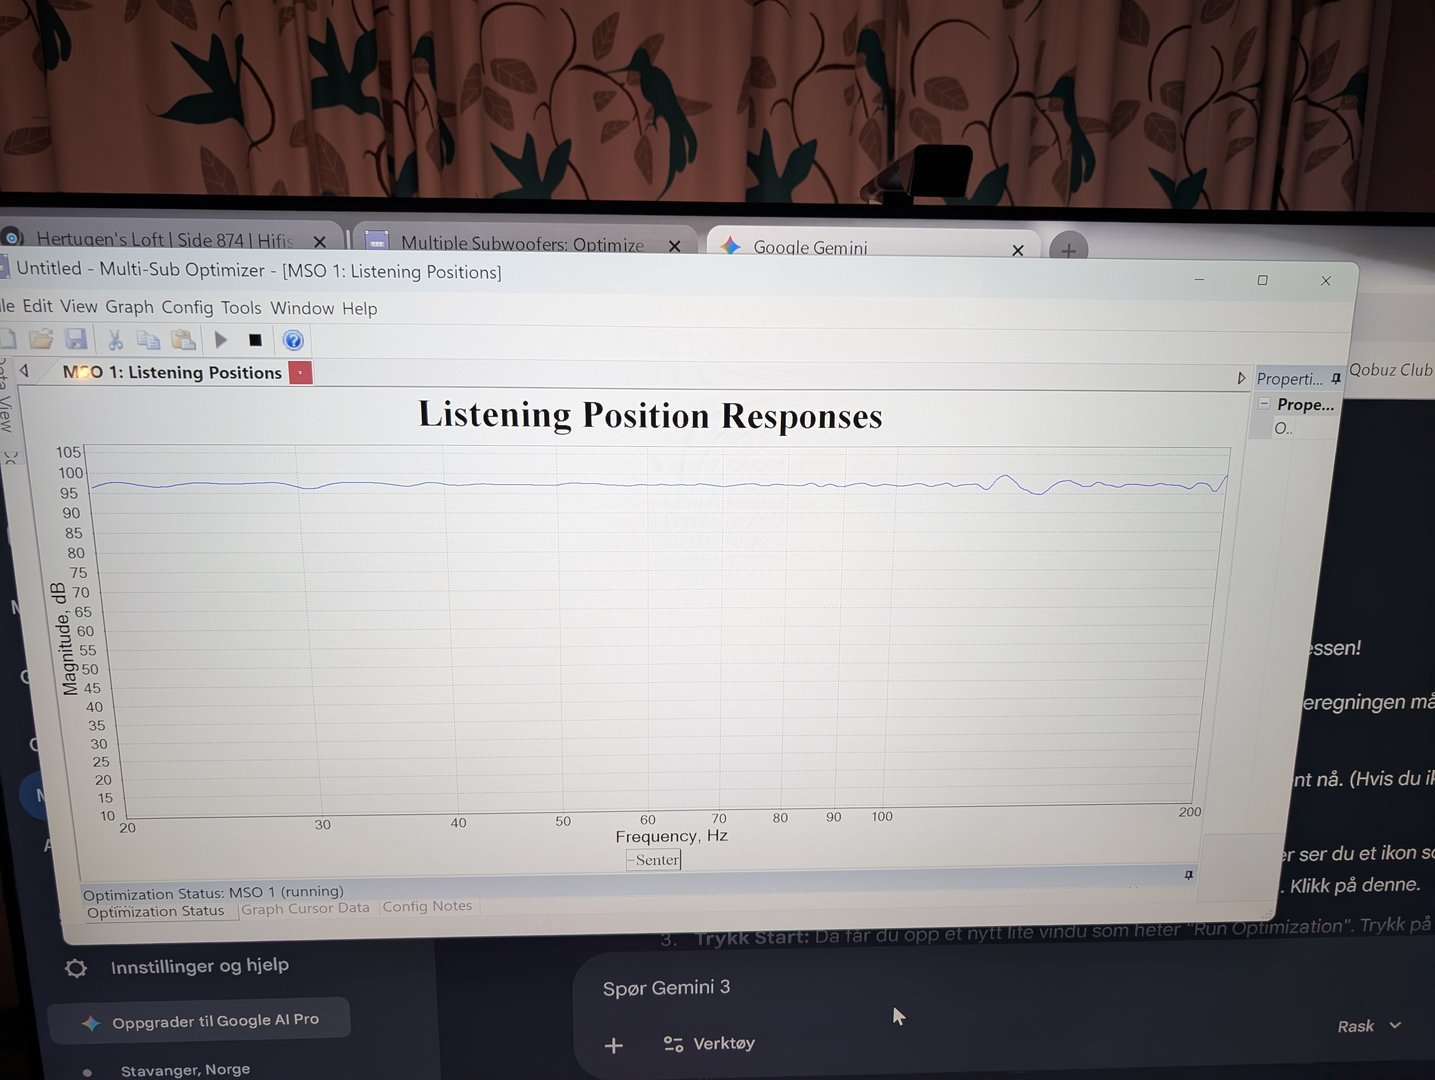The image size is (1435, 1080).
Task: Open Innstillinger og hjelp in Gemini sidebar
Action: [x=177, y=966]
